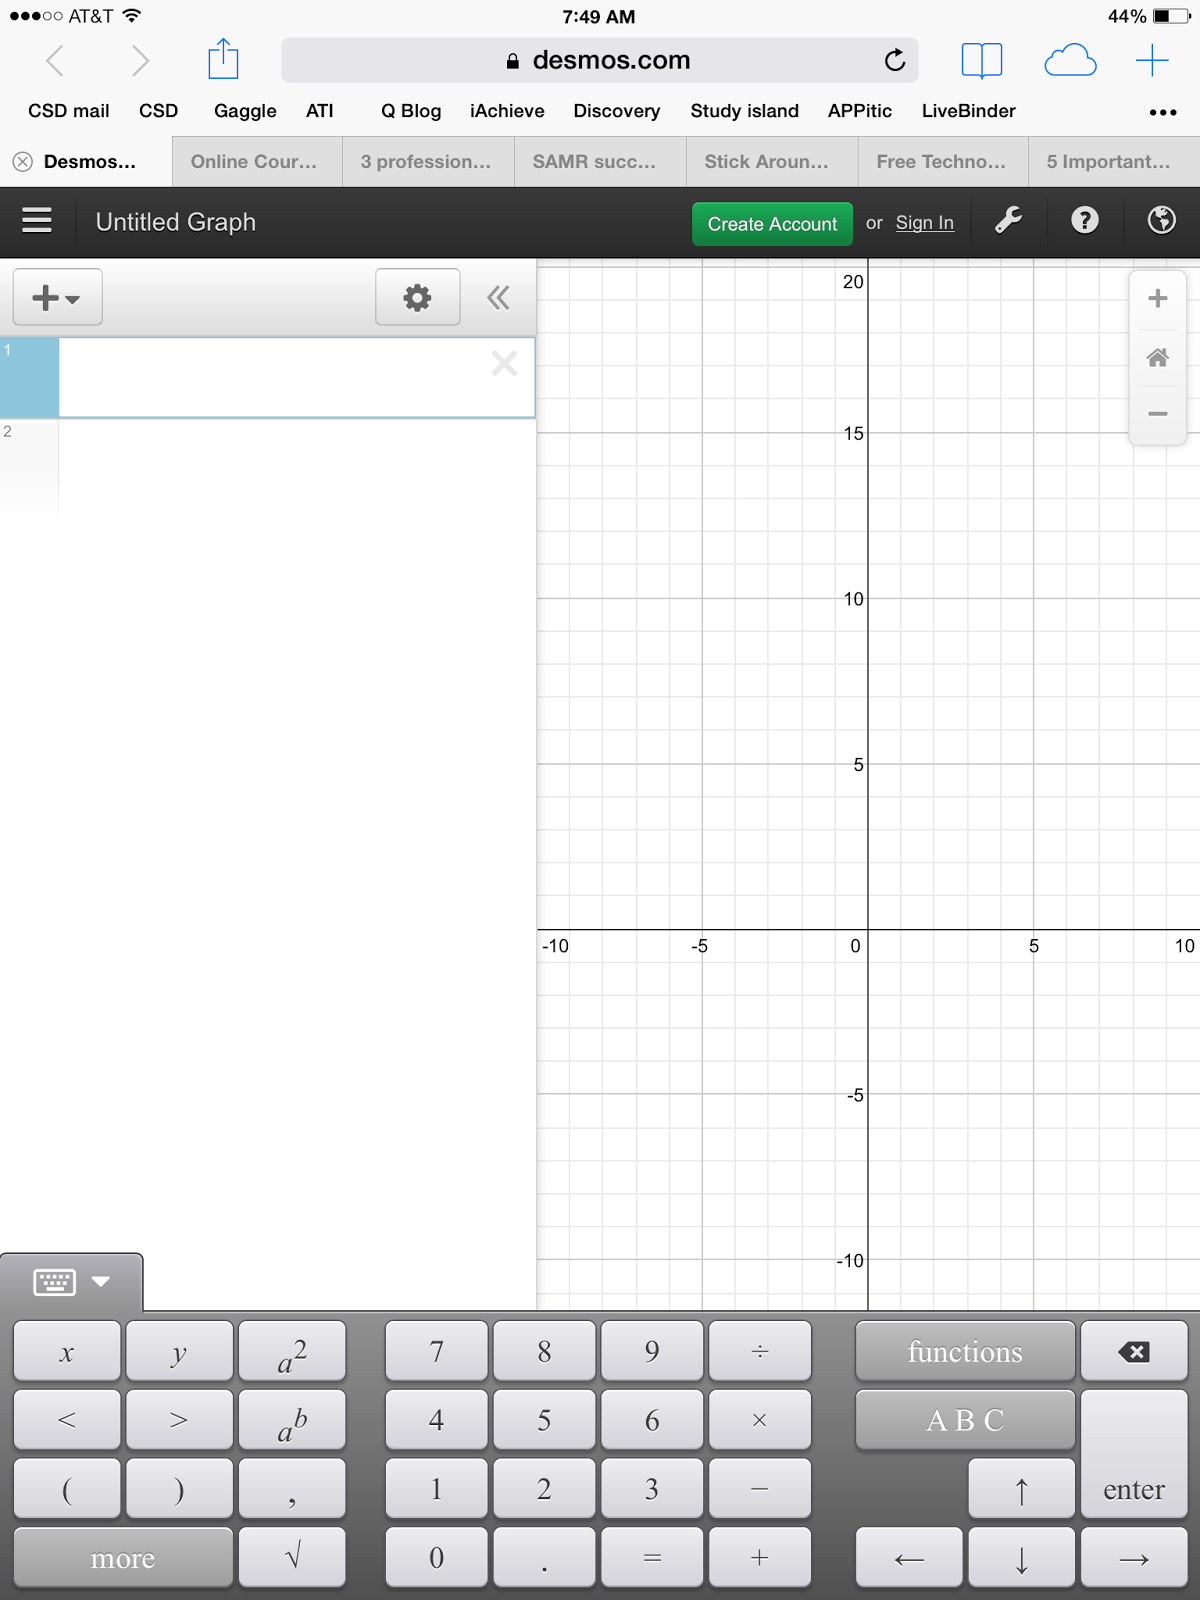The width and height of the screenshot is (1200, 1600).
Task: Tap the square root key
Action: coord(292,1557)
